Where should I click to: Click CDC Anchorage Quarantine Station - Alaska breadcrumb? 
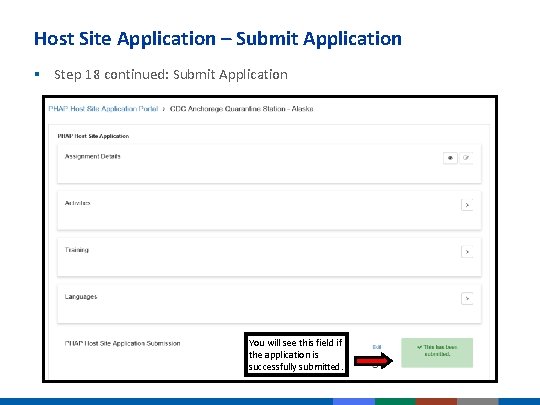pos(241,109)
